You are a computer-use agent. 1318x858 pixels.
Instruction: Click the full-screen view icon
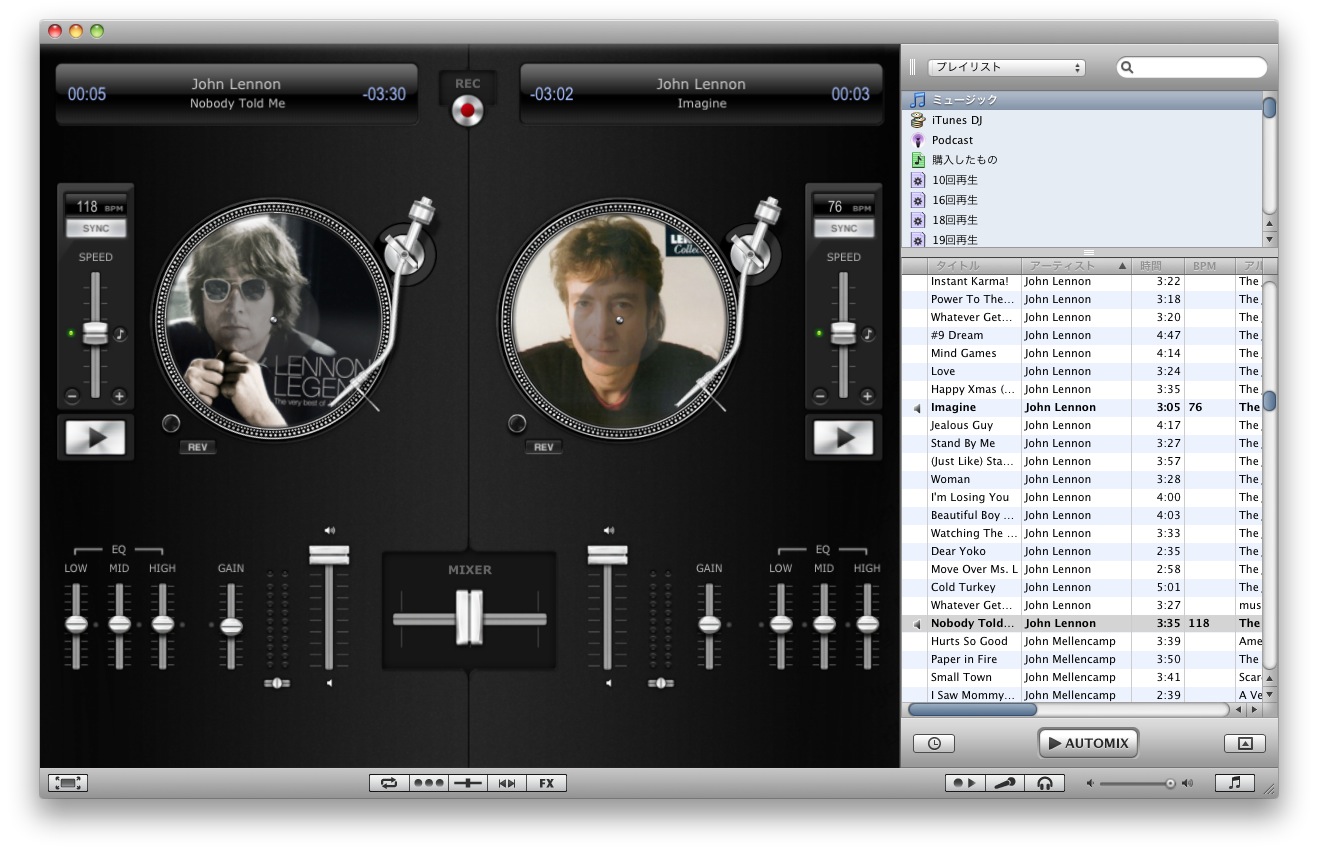pos(68,783)
